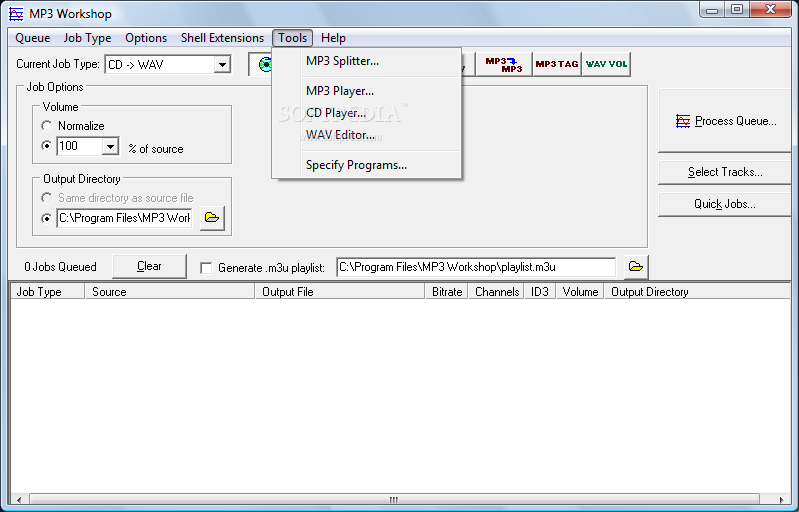Image resolution: width=799 pixels, height=512 pixels.
Task: Clear the job queue
Action: [149, 266]
